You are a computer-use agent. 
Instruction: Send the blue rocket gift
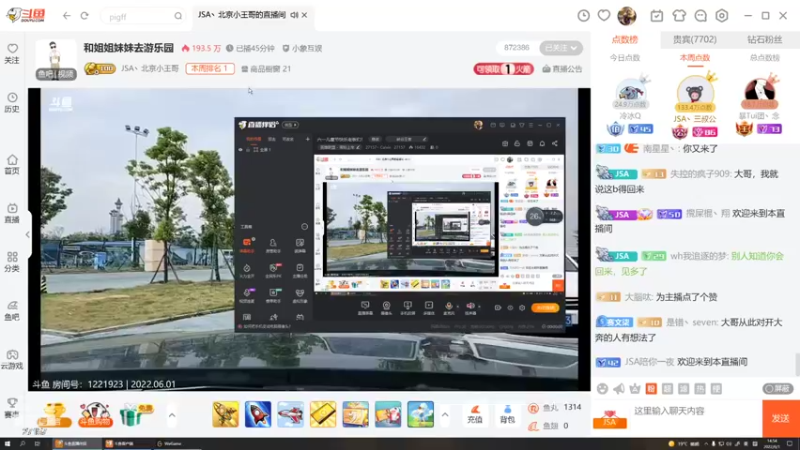(258, 414)
